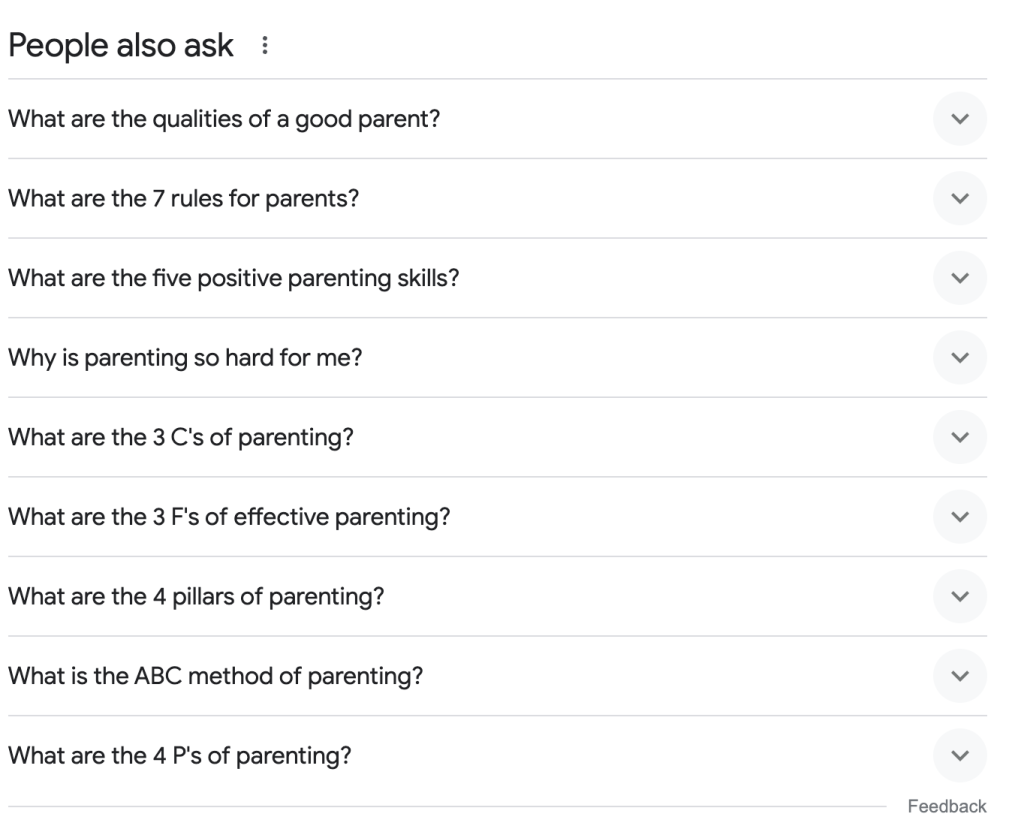Click the Feedback link
This screenshot has height=832, width=1024.
click(946, 806)
